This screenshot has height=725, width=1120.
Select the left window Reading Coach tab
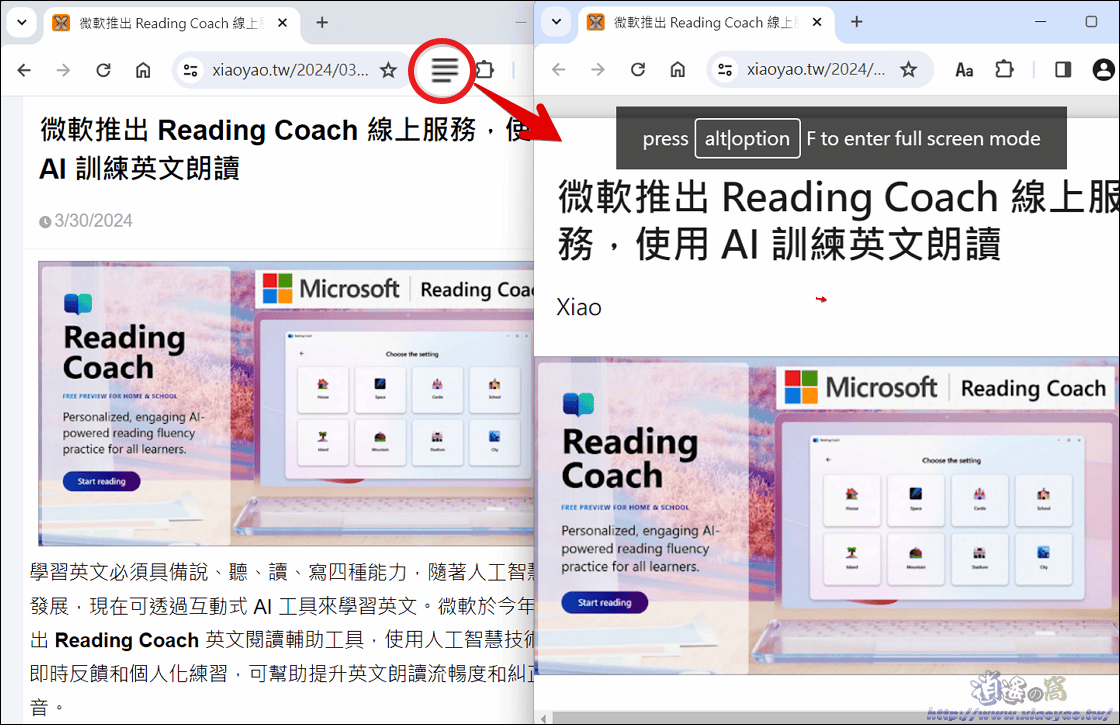[171, 23]
